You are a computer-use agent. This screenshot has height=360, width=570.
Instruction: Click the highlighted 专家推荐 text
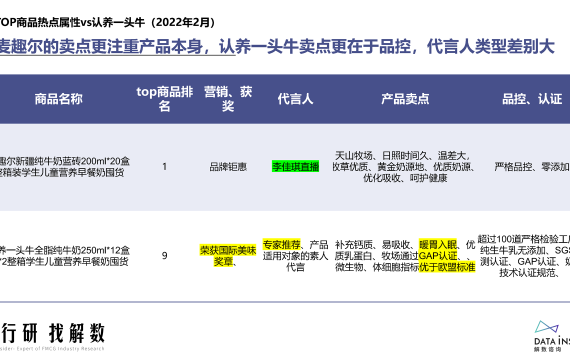click(282, 244)
